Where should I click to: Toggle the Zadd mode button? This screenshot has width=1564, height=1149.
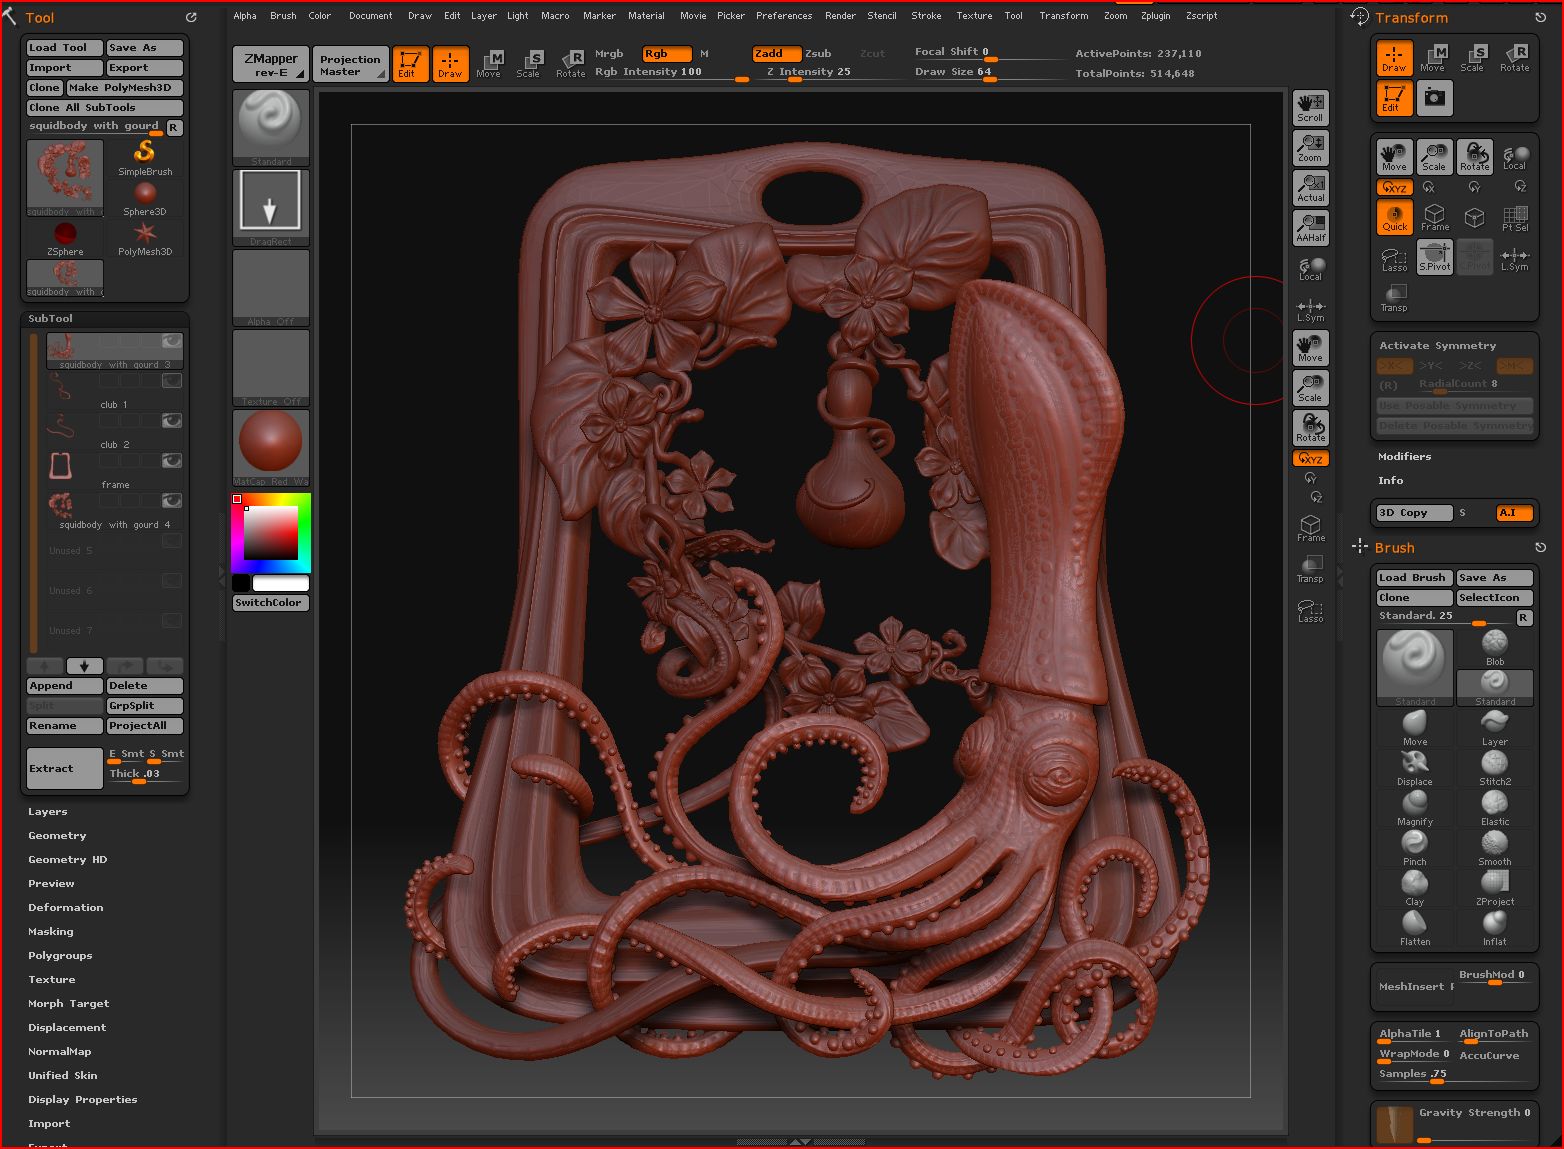(776, 54)
